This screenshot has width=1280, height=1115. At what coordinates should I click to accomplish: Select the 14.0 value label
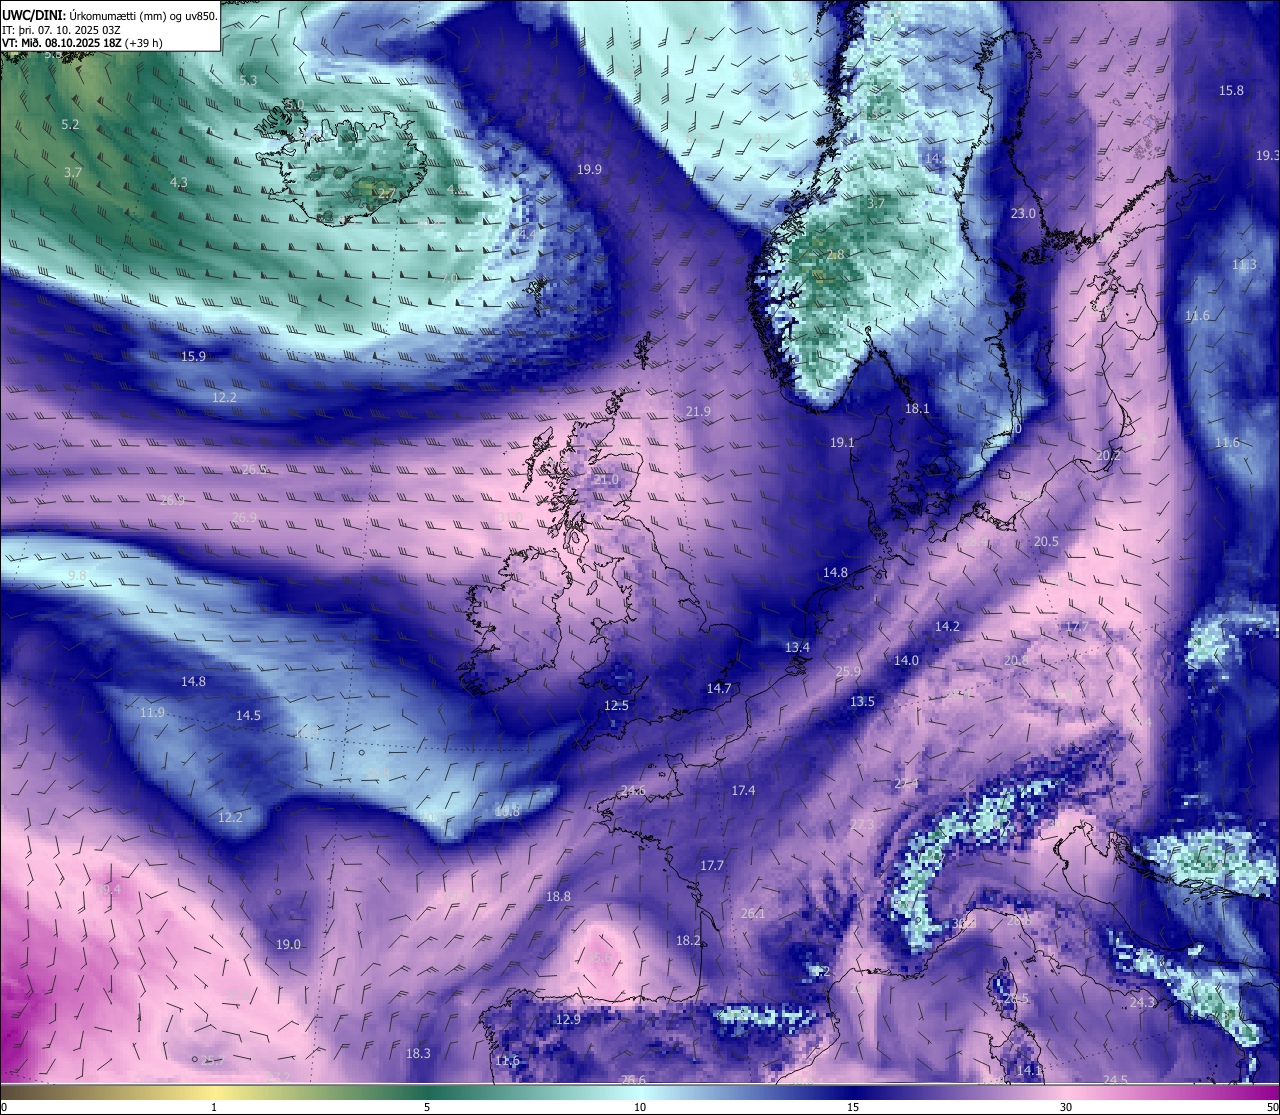tap(906, 661)
